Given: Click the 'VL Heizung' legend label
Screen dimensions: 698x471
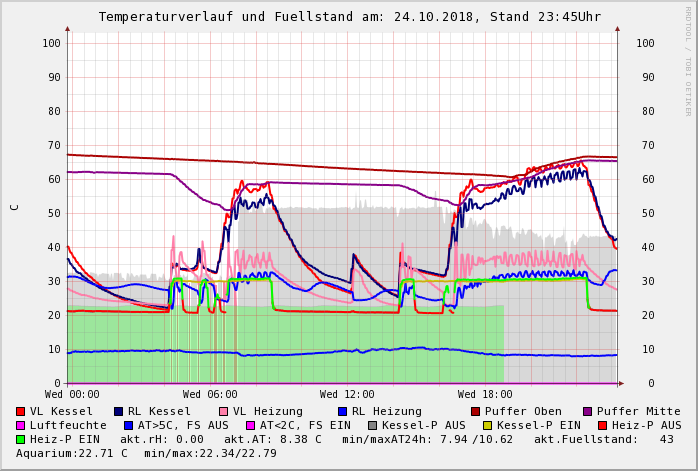Looking at the screenshot, I should coord(268,411).
